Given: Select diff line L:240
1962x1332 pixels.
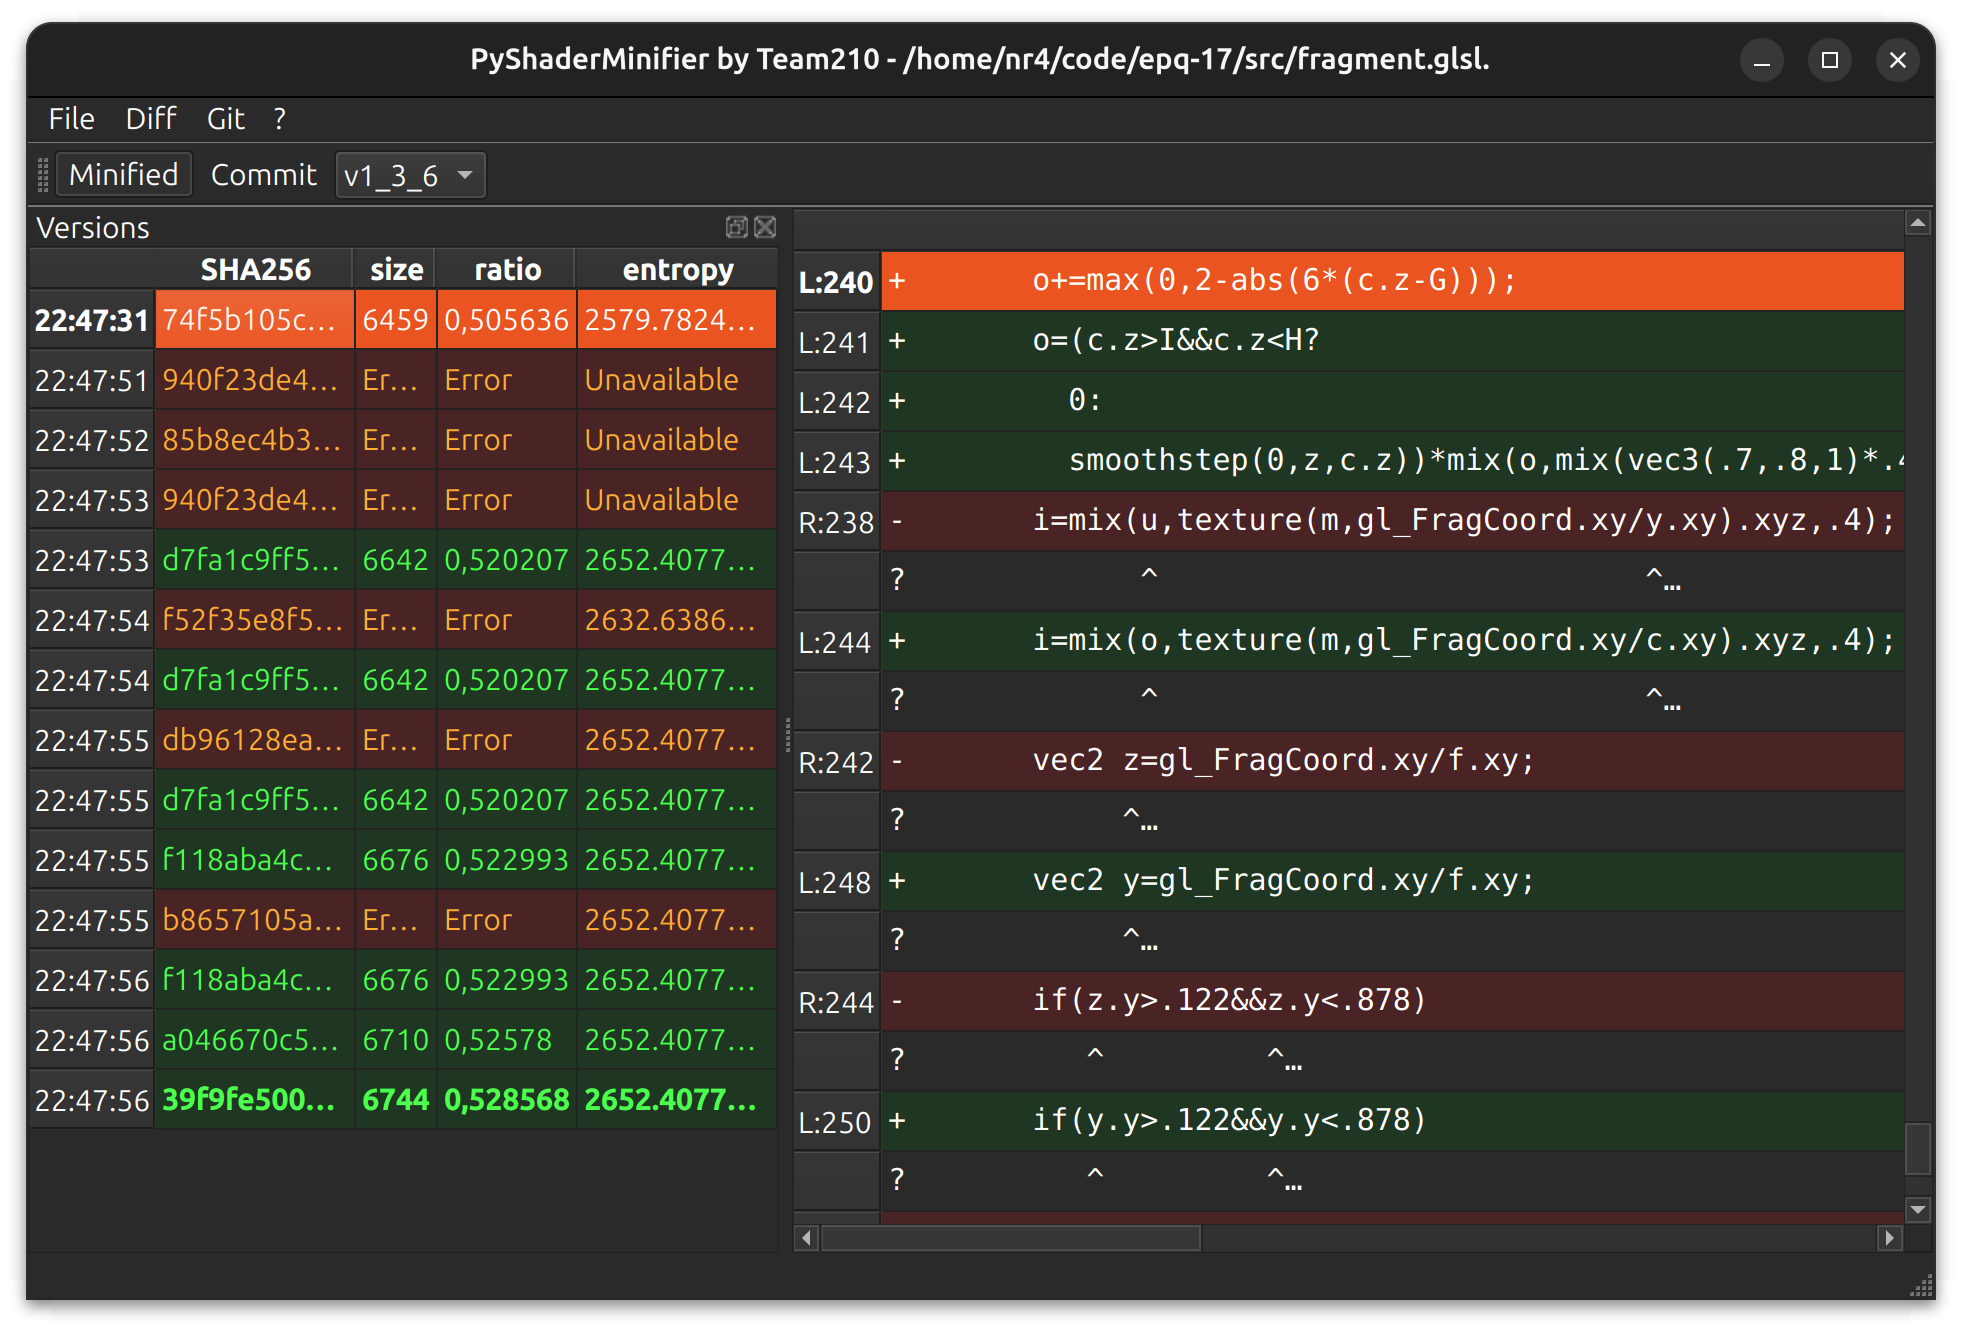Looking at the screenshot, I should pyautogui.click(x=1392, y=281).
